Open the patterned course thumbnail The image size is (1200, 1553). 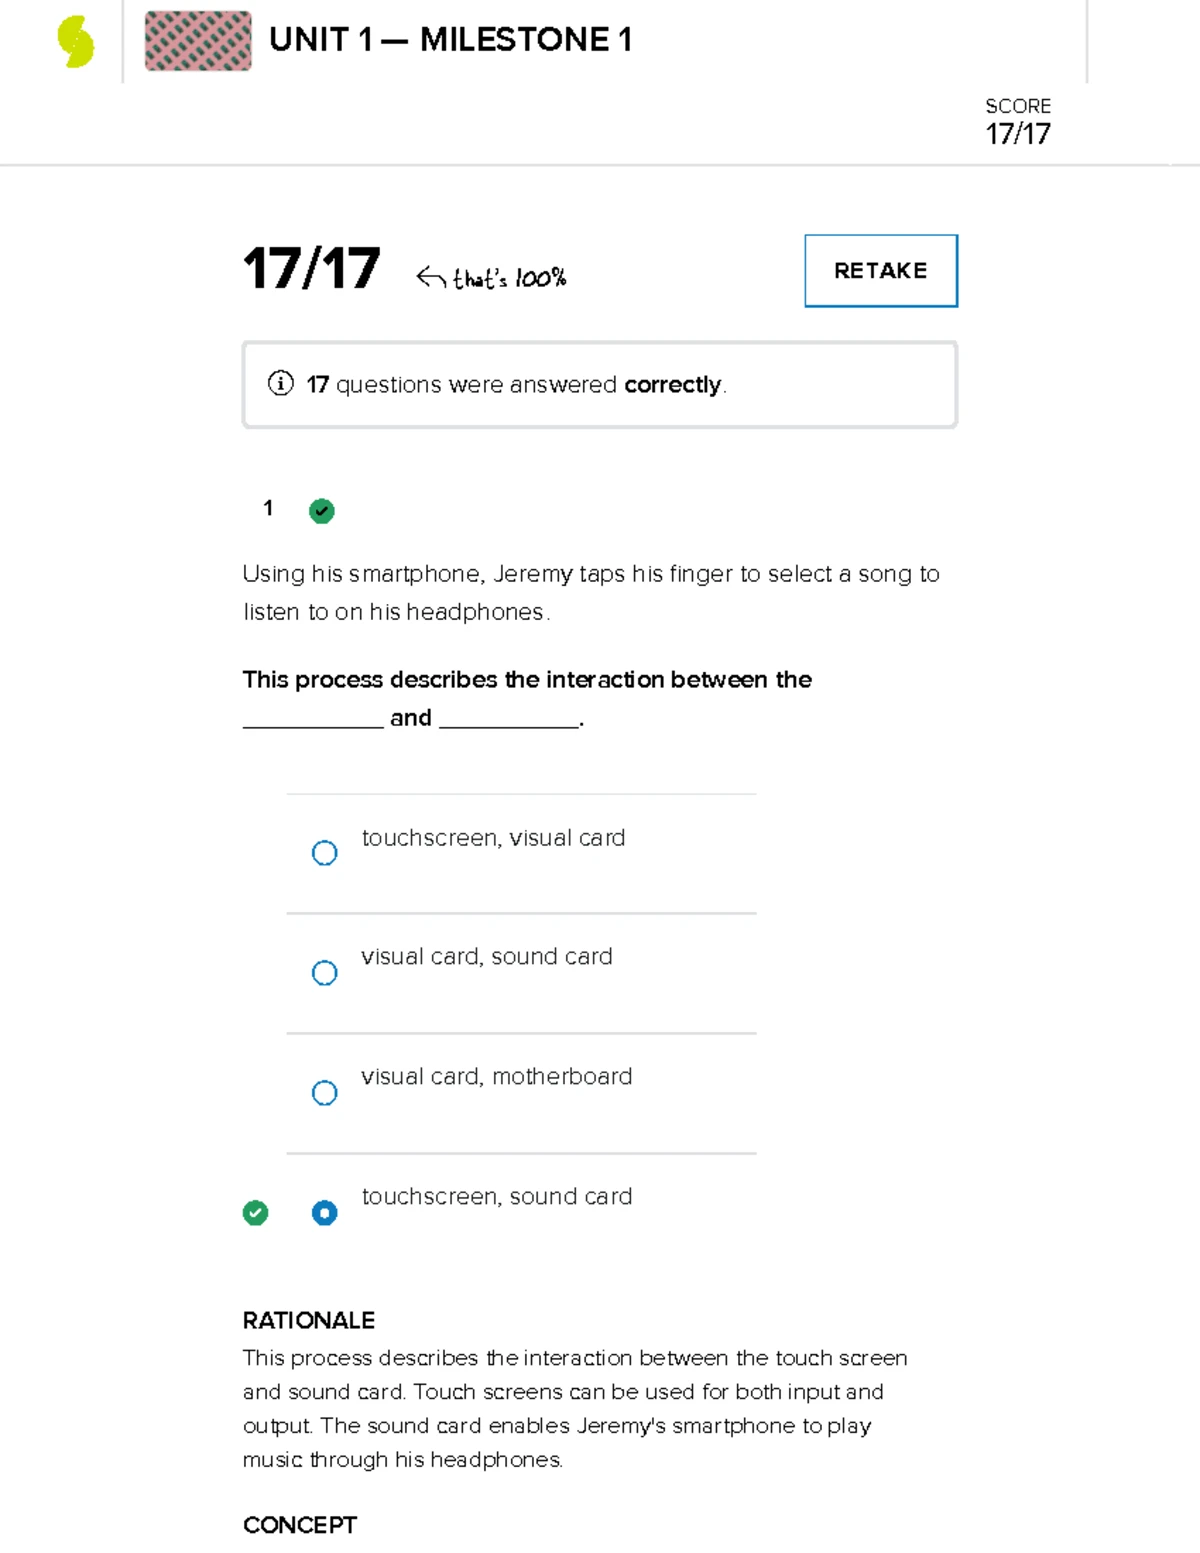tap(198, 41)
